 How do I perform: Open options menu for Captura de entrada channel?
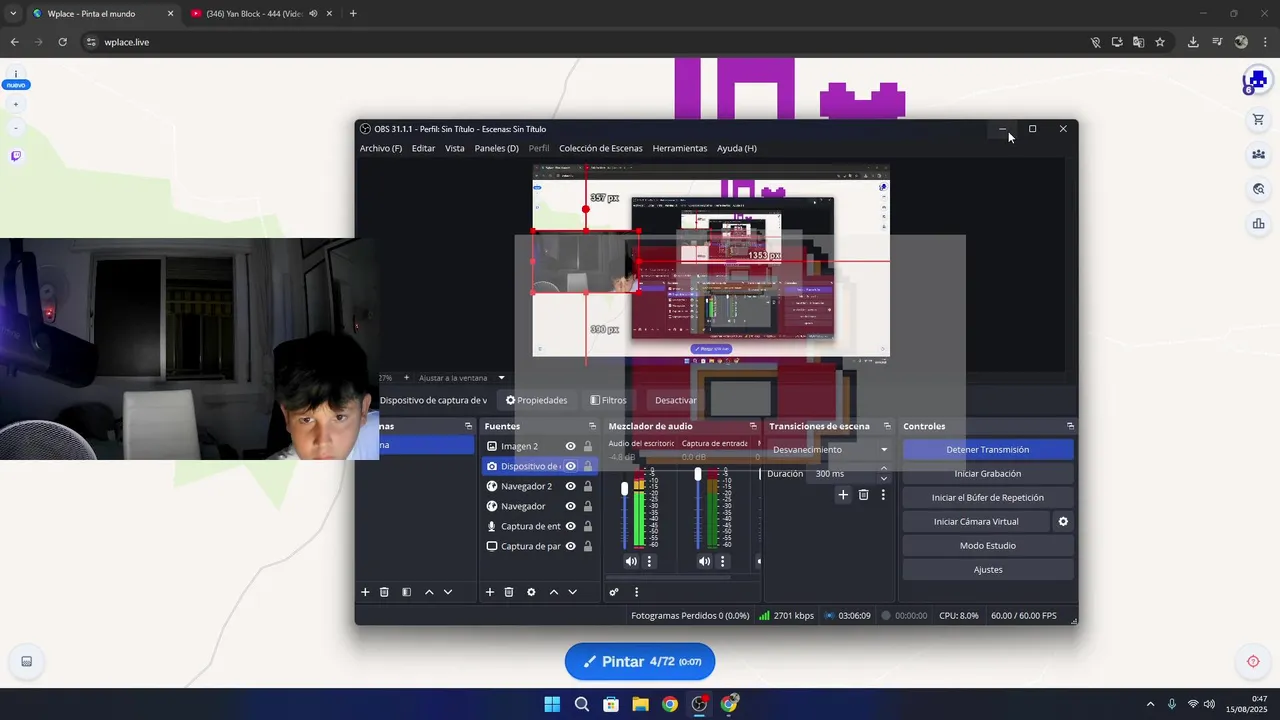coord(722,561)
